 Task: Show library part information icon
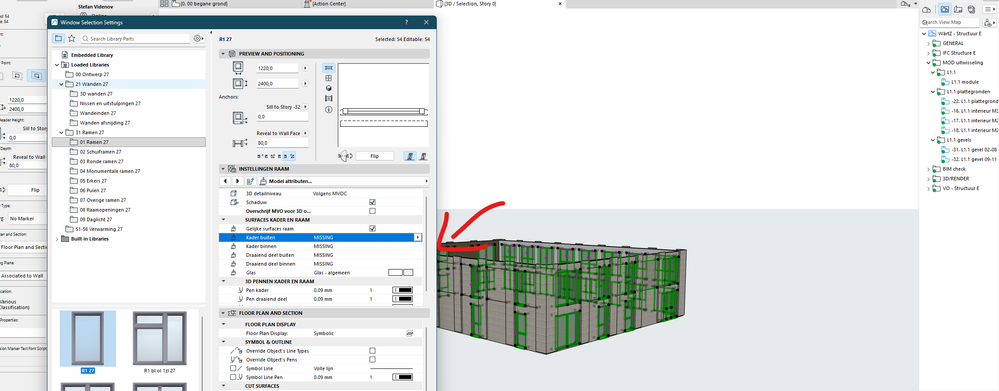tap(329, 110)
